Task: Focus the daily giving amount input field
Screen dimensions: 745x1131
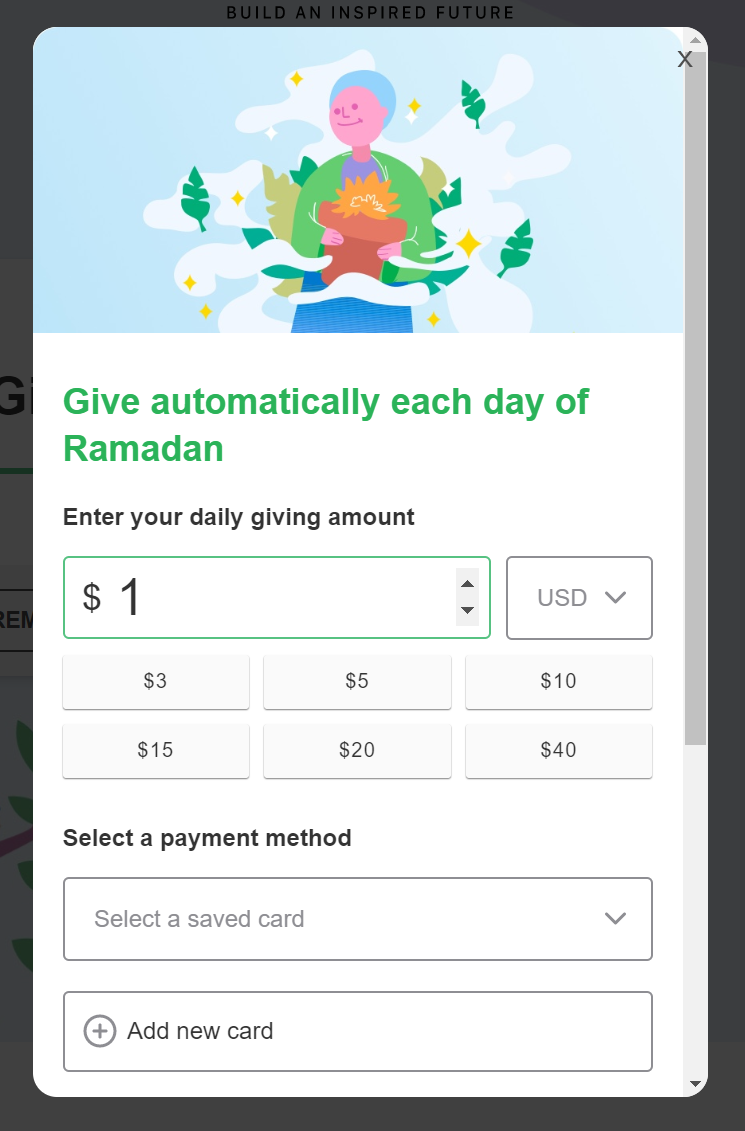Action: 277,597
